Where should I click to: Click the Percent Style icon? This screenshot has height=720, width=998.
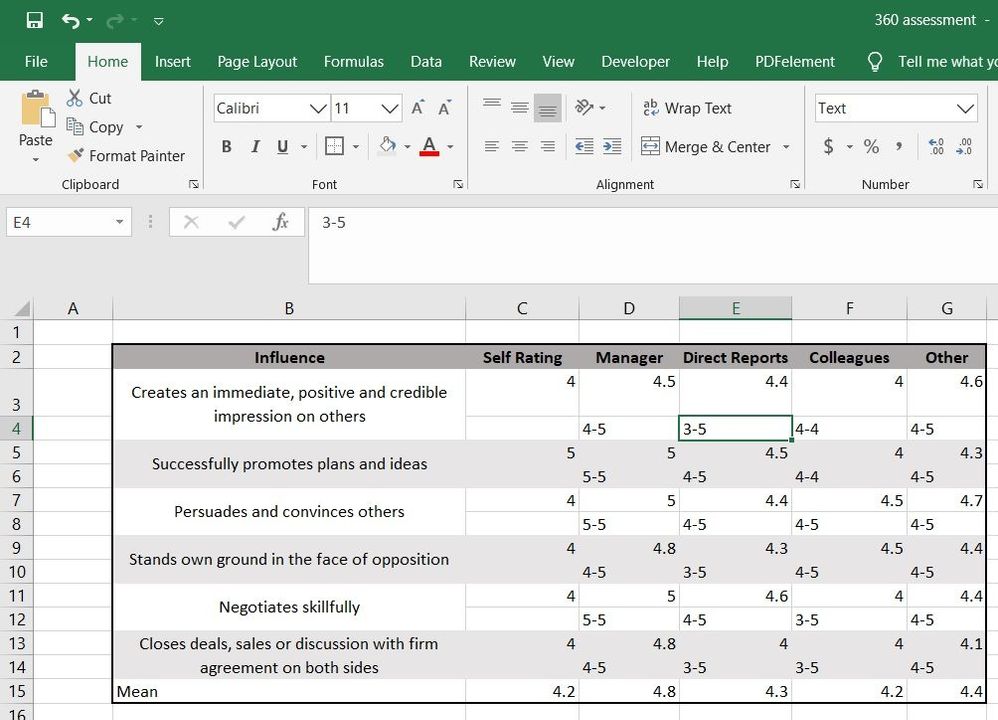(871, 146)
